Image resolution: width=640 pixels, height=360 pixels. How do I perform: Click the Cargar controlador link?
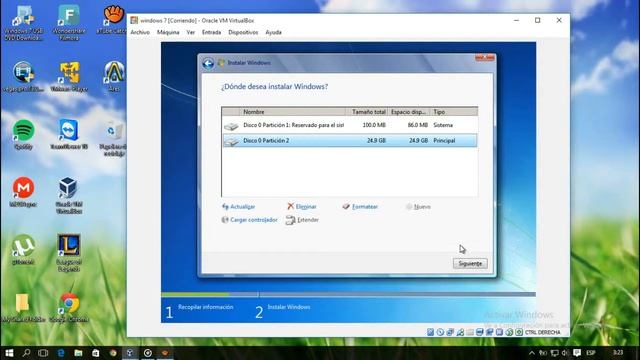pos(249,220)
